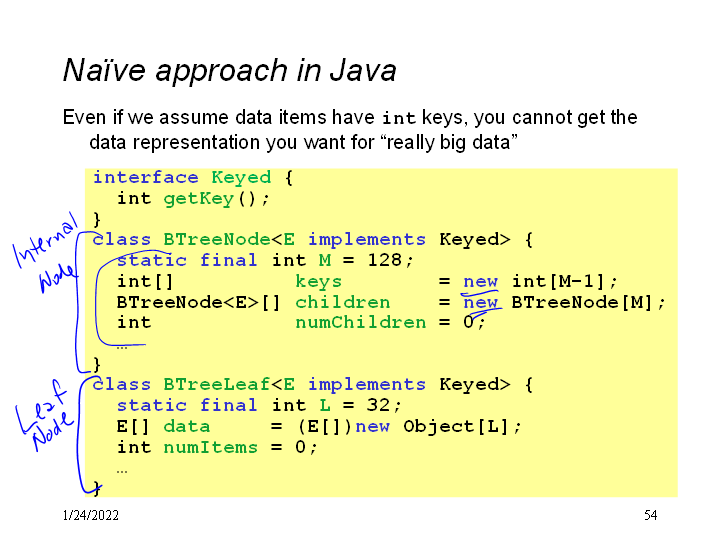Screen dimensions: 720x540
Task: Click the "keys" field name
Action: [318, 281]
